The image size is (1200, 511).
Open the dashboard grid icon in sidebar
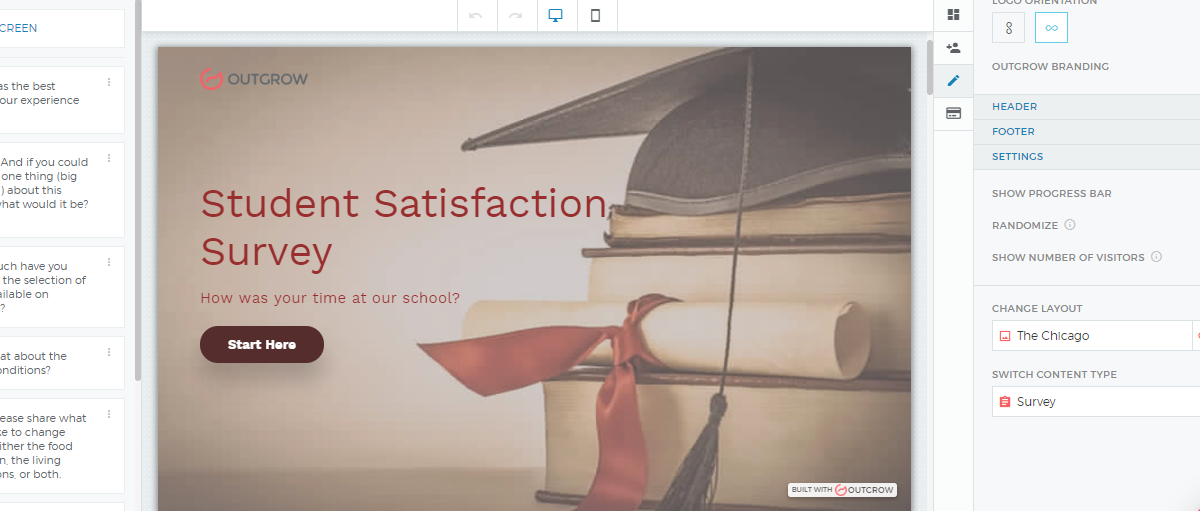[x=953, y=14]
